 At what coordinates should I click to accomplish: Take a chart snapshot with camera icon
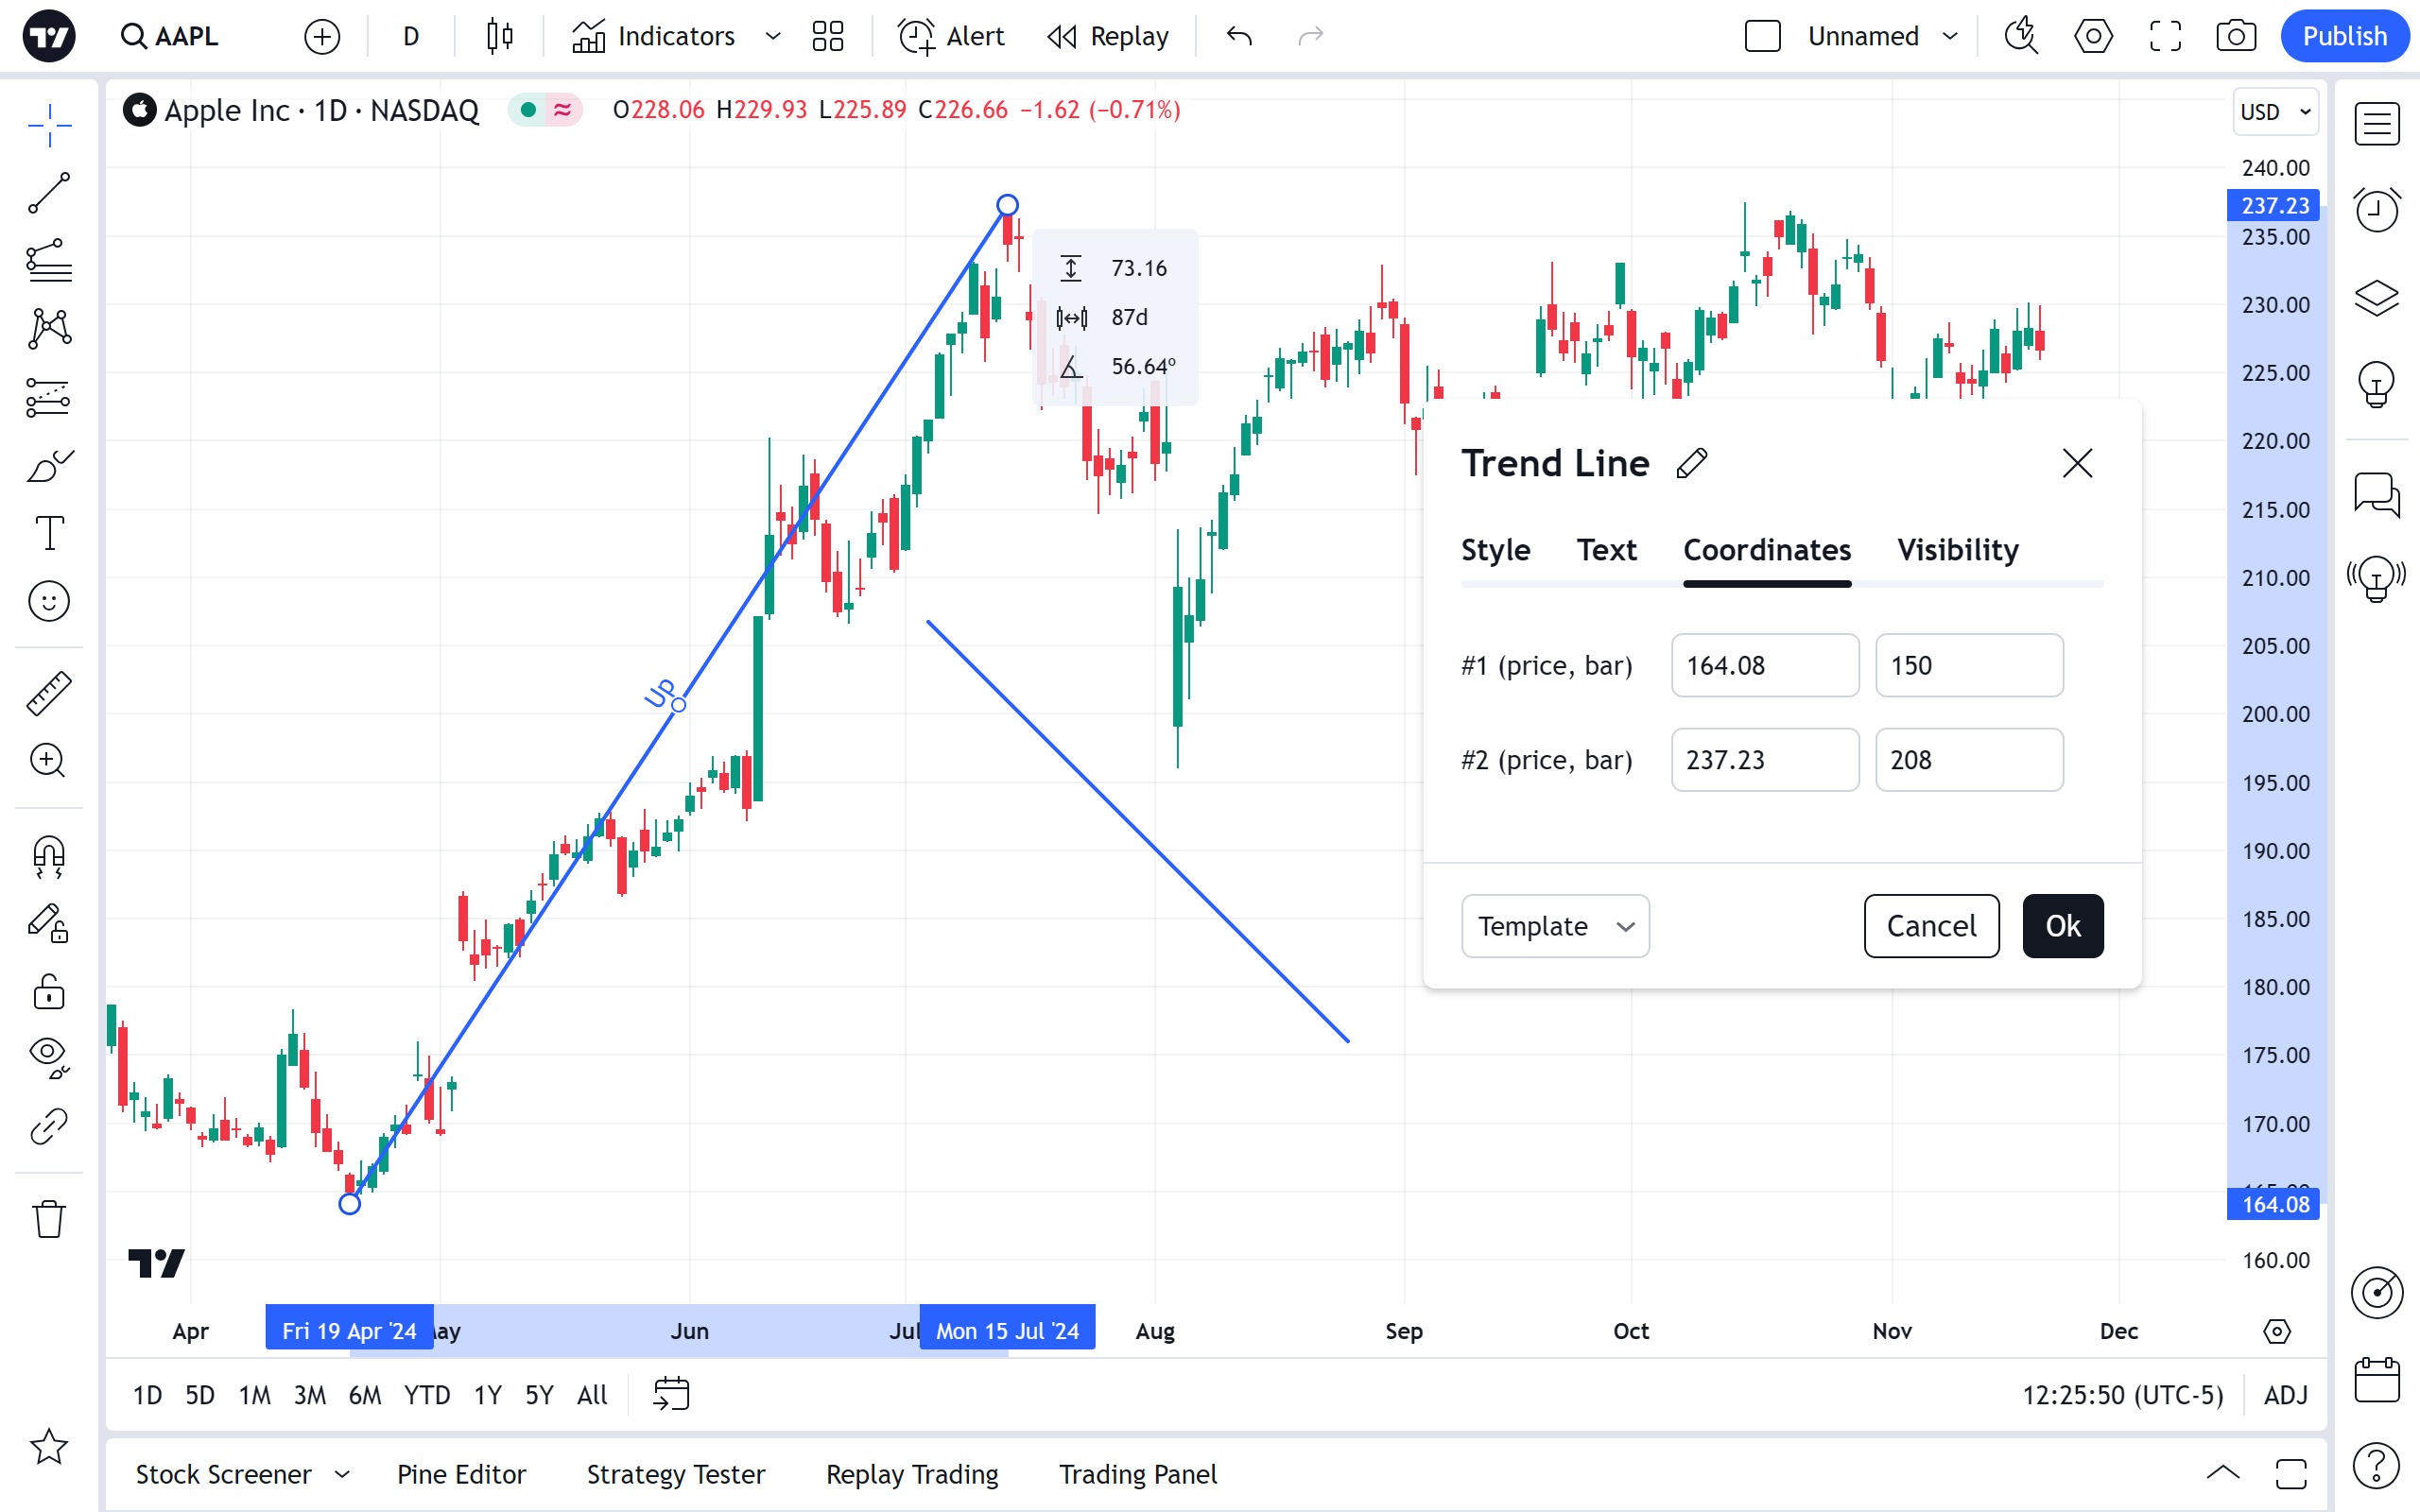coord(2235,37)
